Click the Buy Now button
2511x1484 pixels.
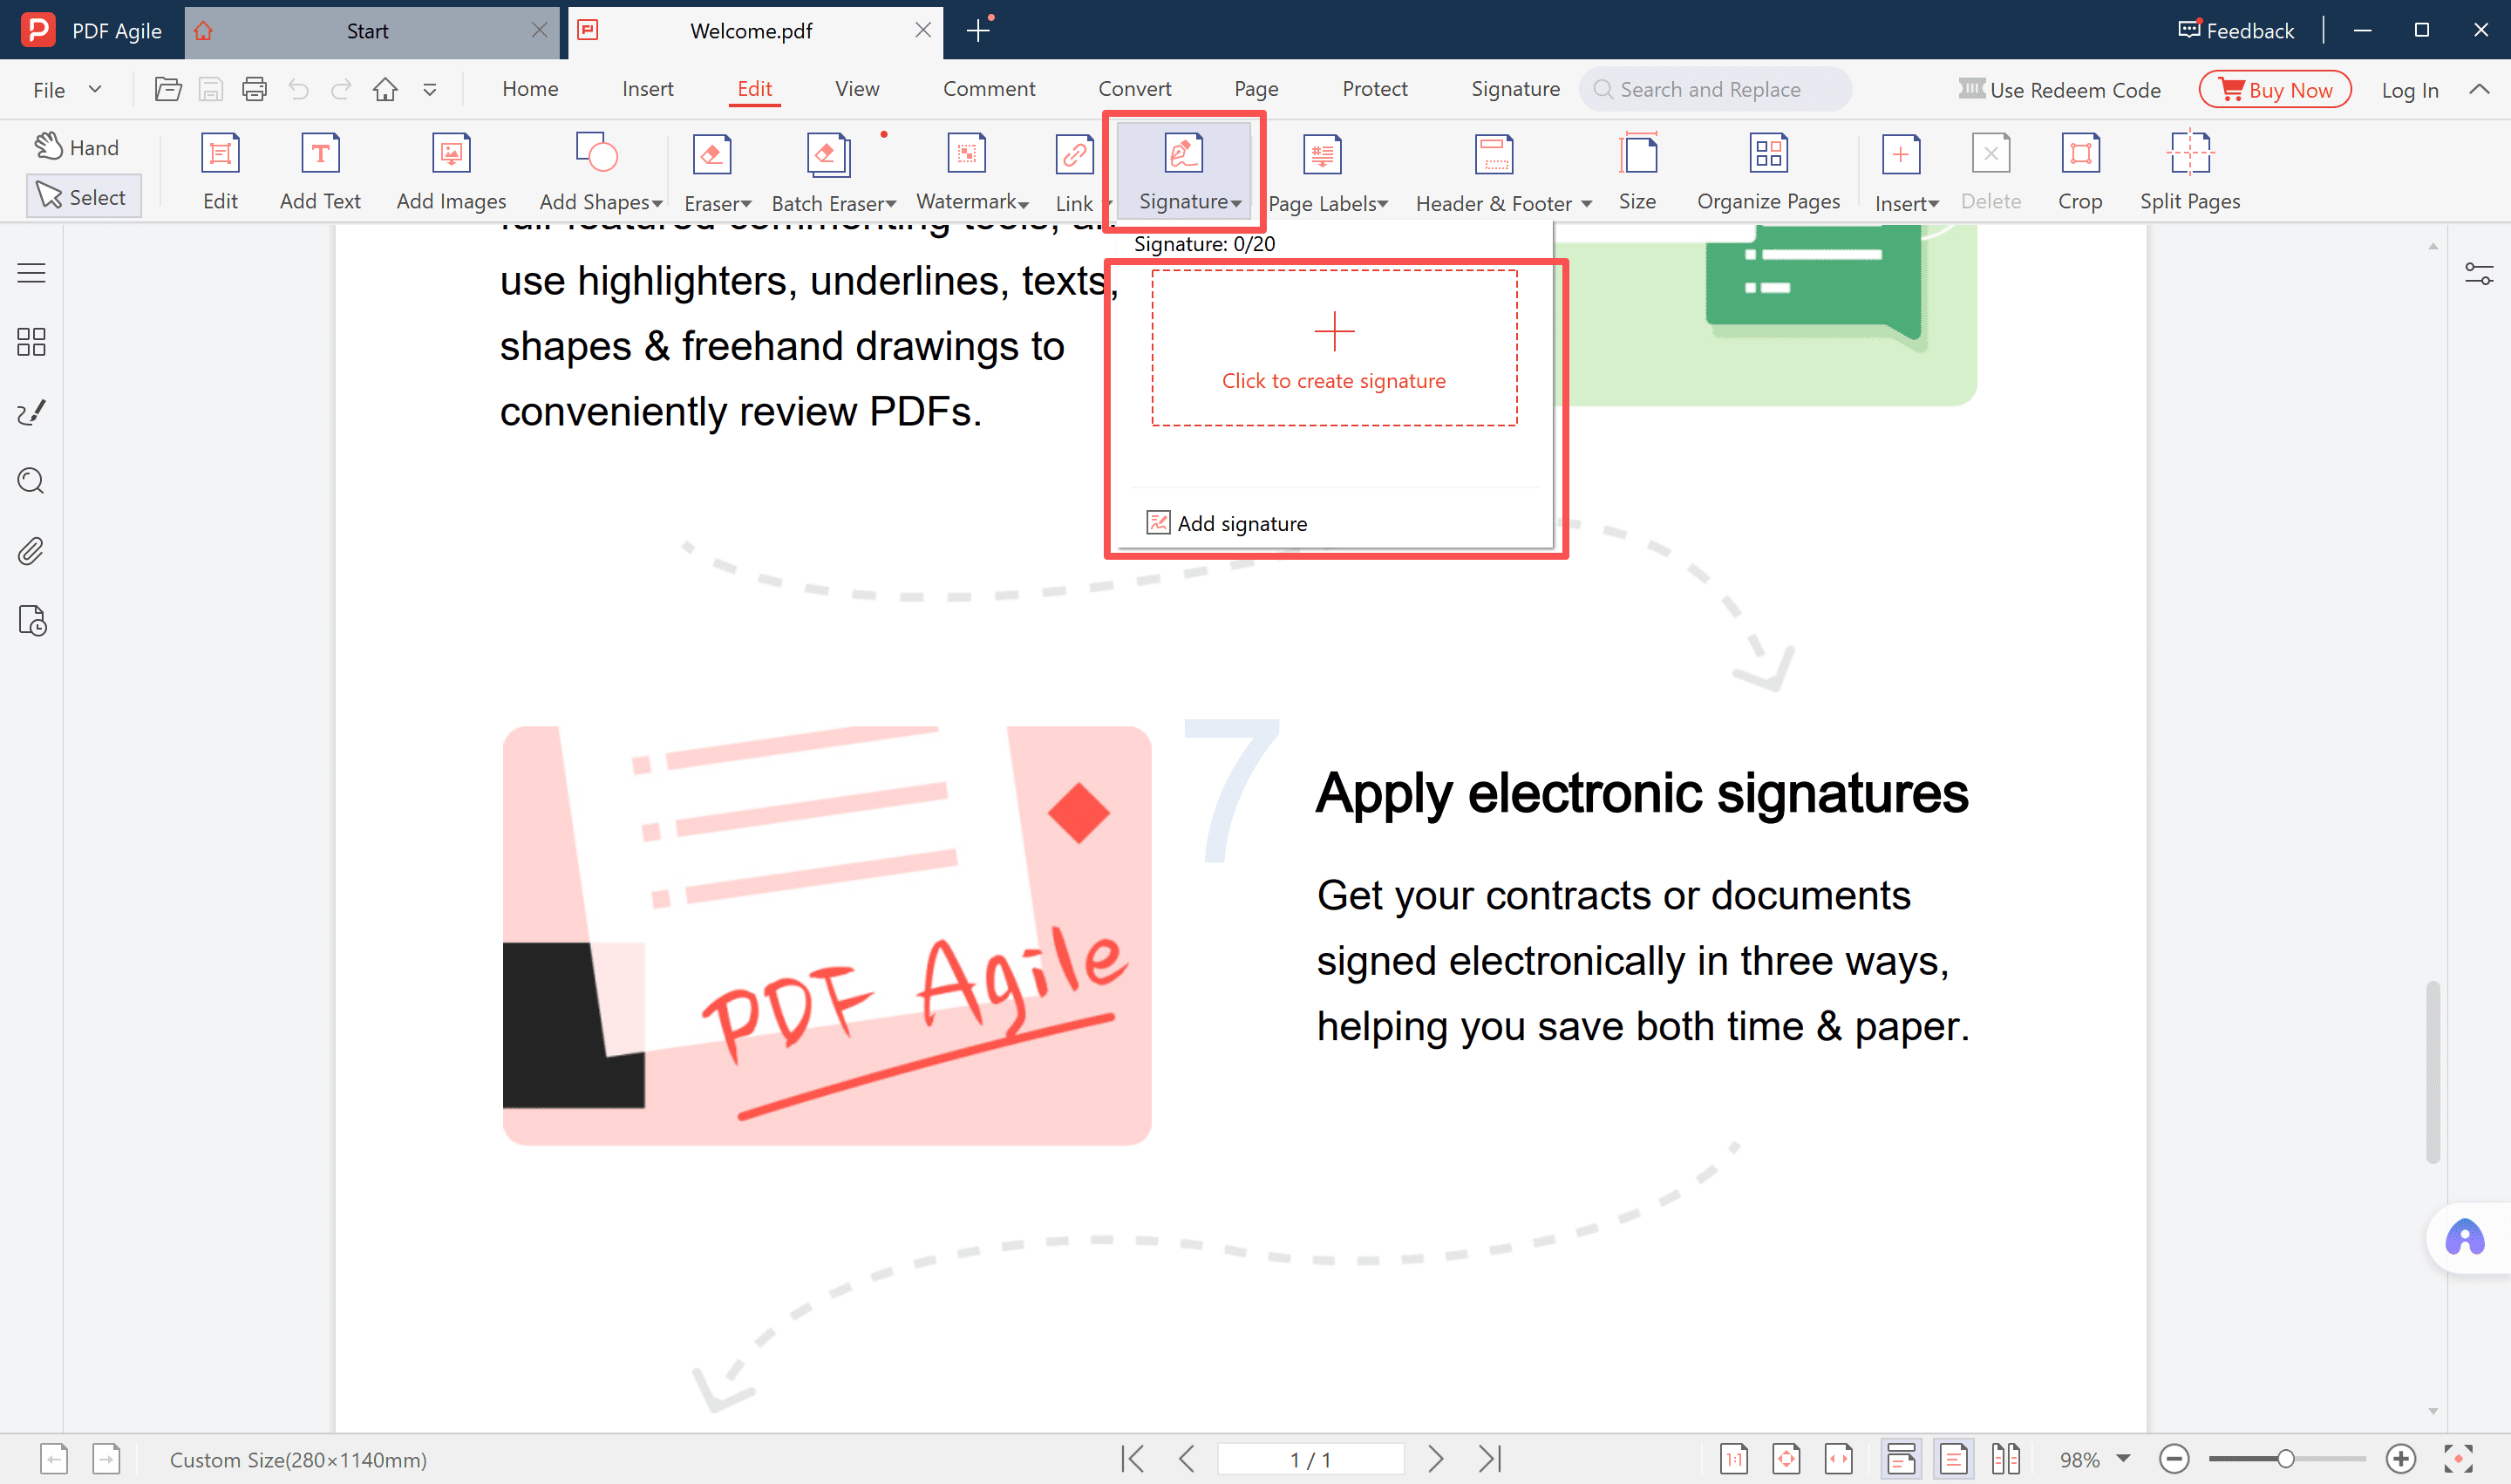coord(2275,90)
